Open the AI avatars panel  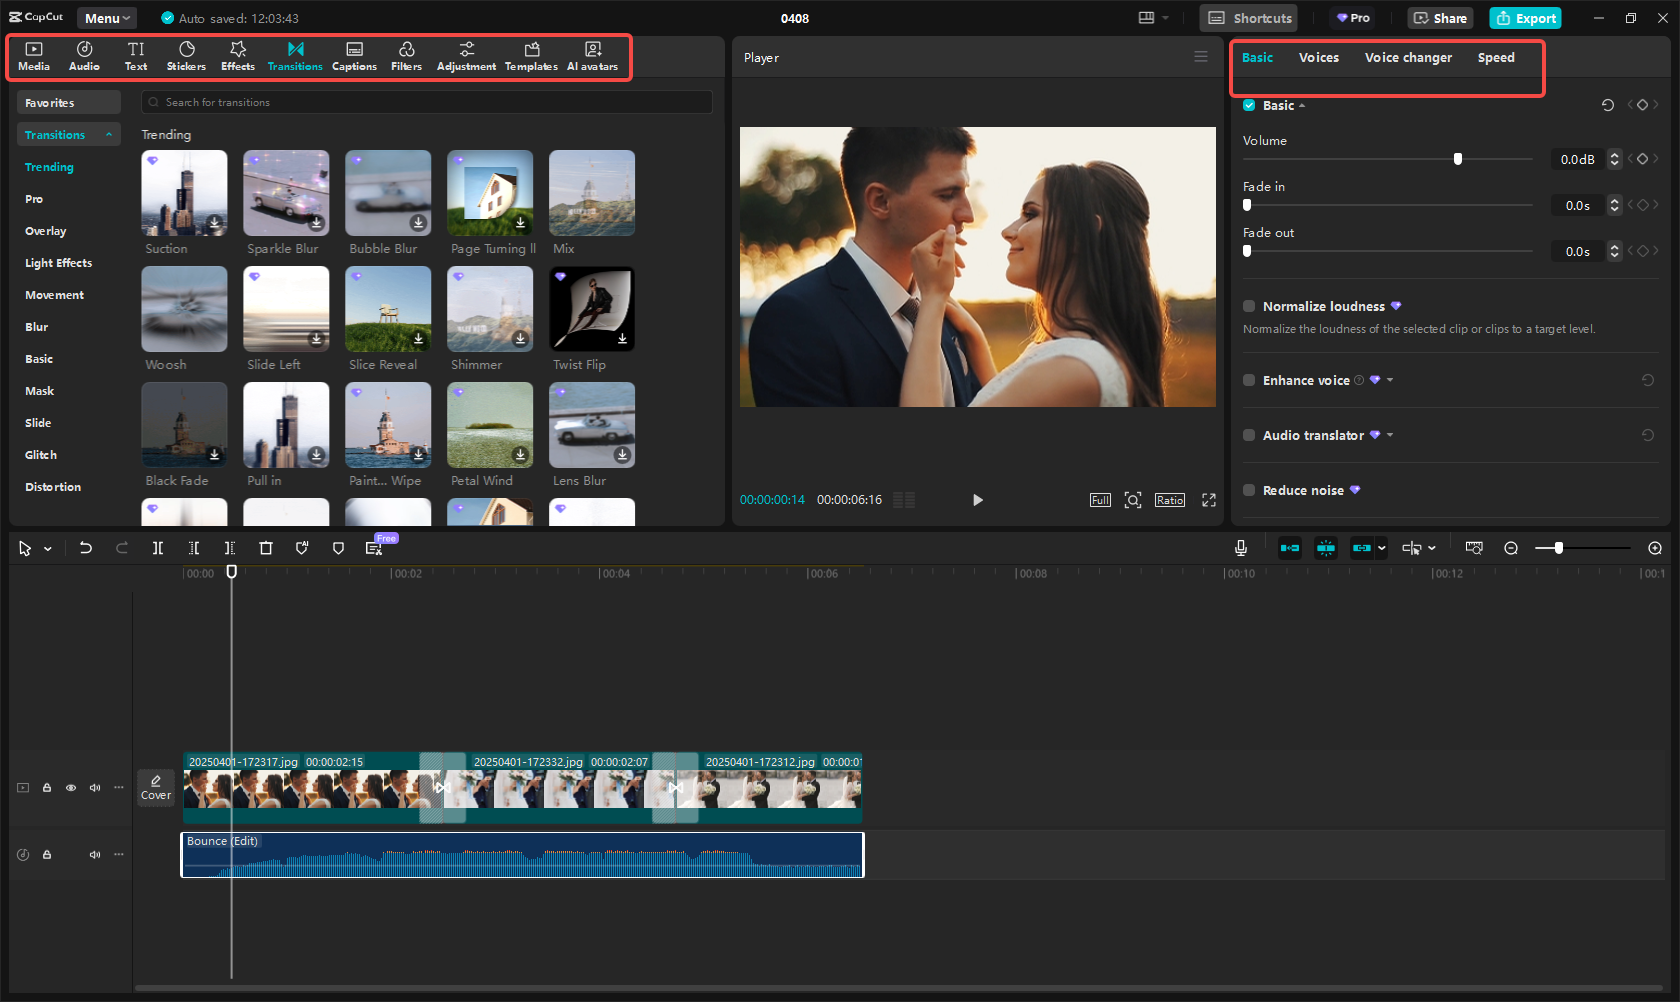tap(592, 56)
